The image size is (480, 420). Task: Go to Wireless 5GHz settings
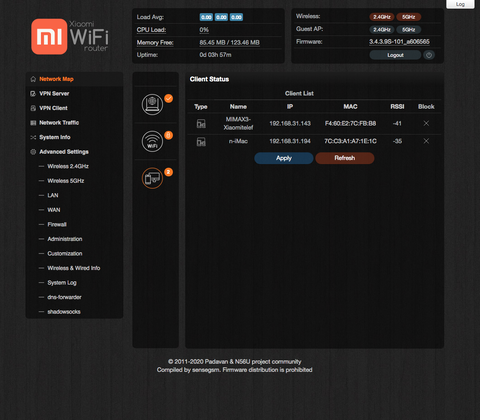65,181
